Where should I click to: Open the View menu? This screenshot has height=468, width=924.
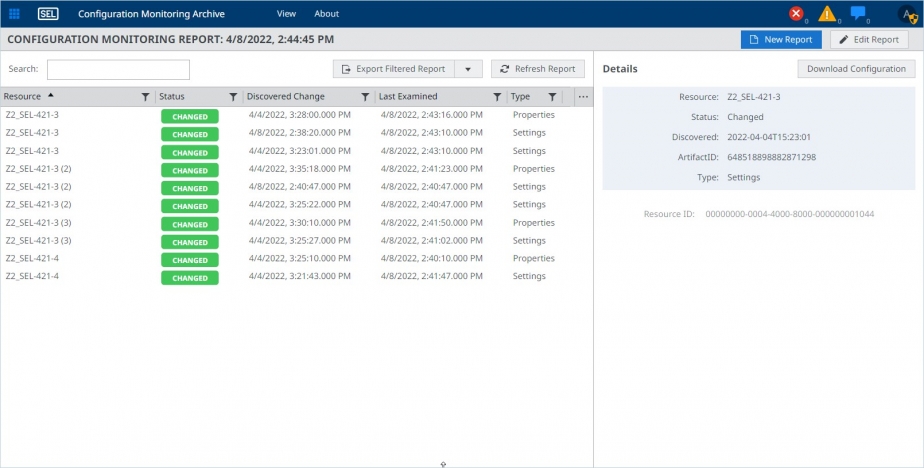[286, 14]
